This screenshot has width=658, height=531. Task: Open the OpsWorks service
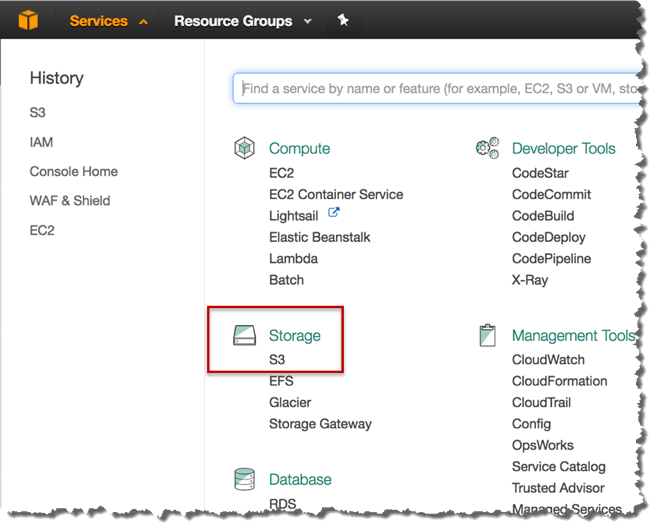[543, 445]
